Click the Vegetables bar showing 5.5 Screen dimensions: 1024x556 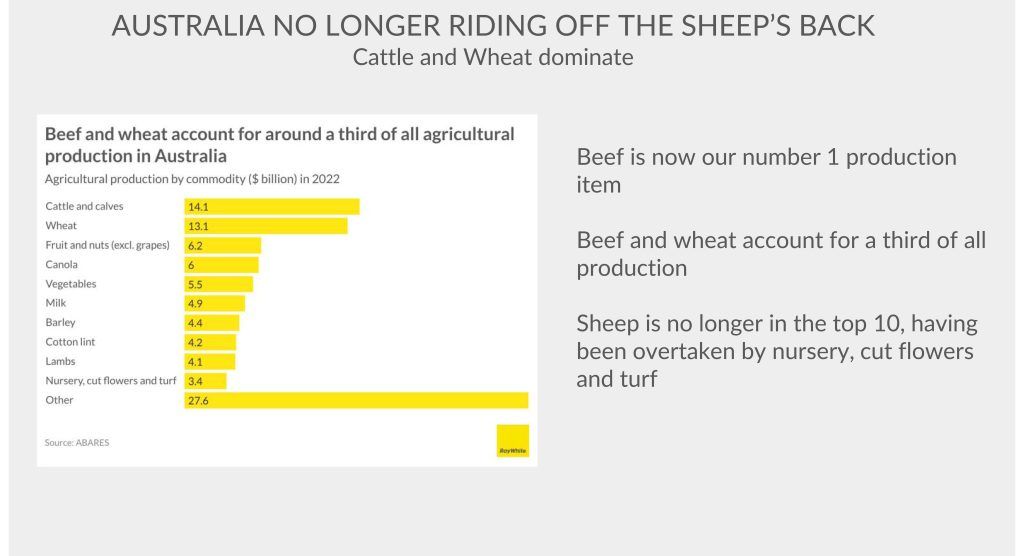219,284
